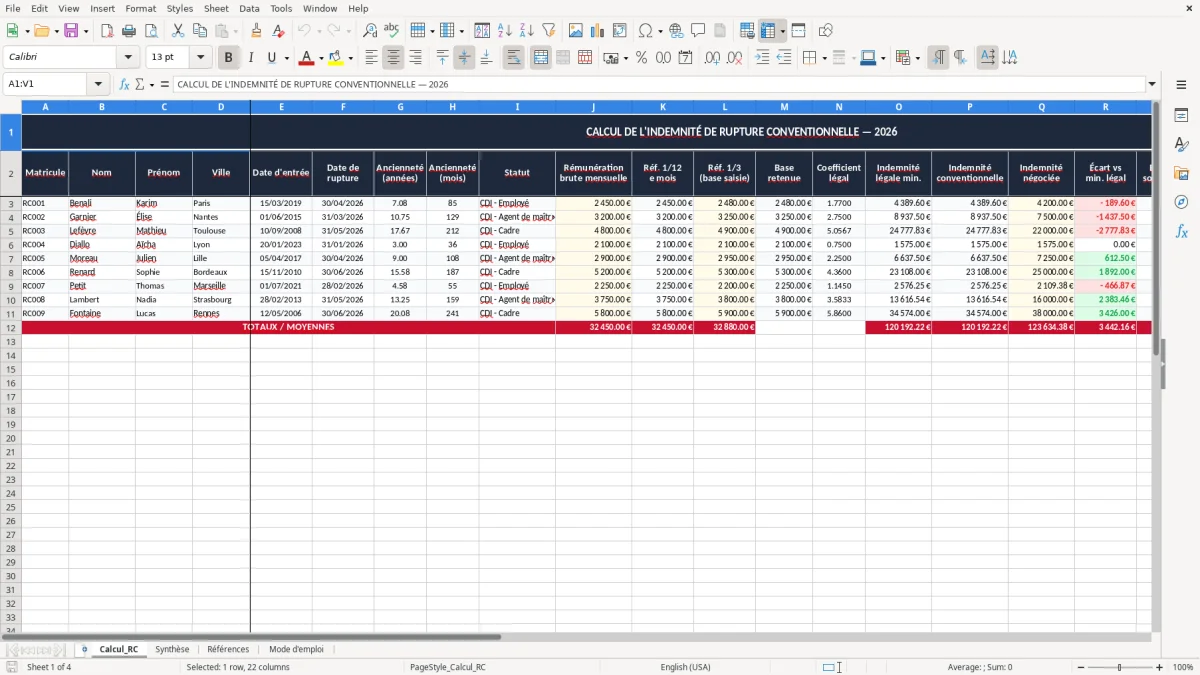Toggle Underline formatting
Viewport: 1200px width, 675px height.
(272, 58)
